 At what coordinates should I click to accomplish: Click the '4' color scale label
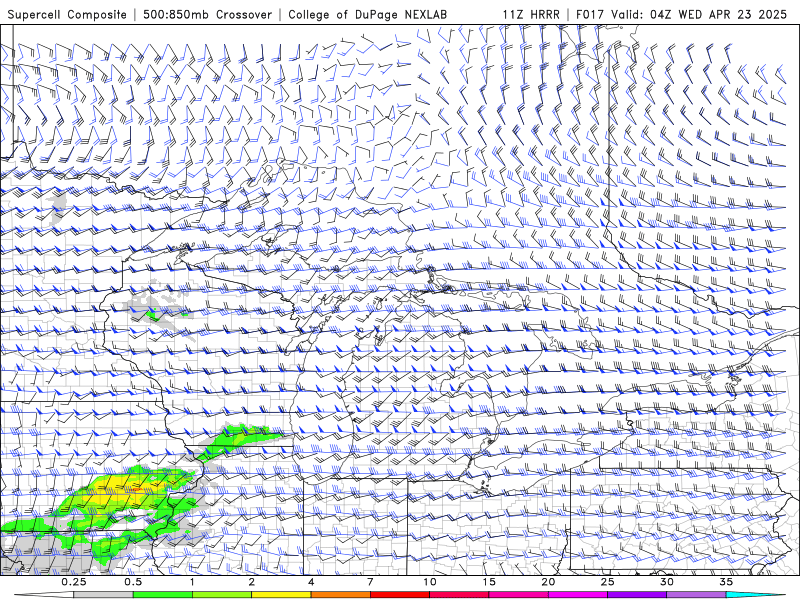[x=311, y=582]
